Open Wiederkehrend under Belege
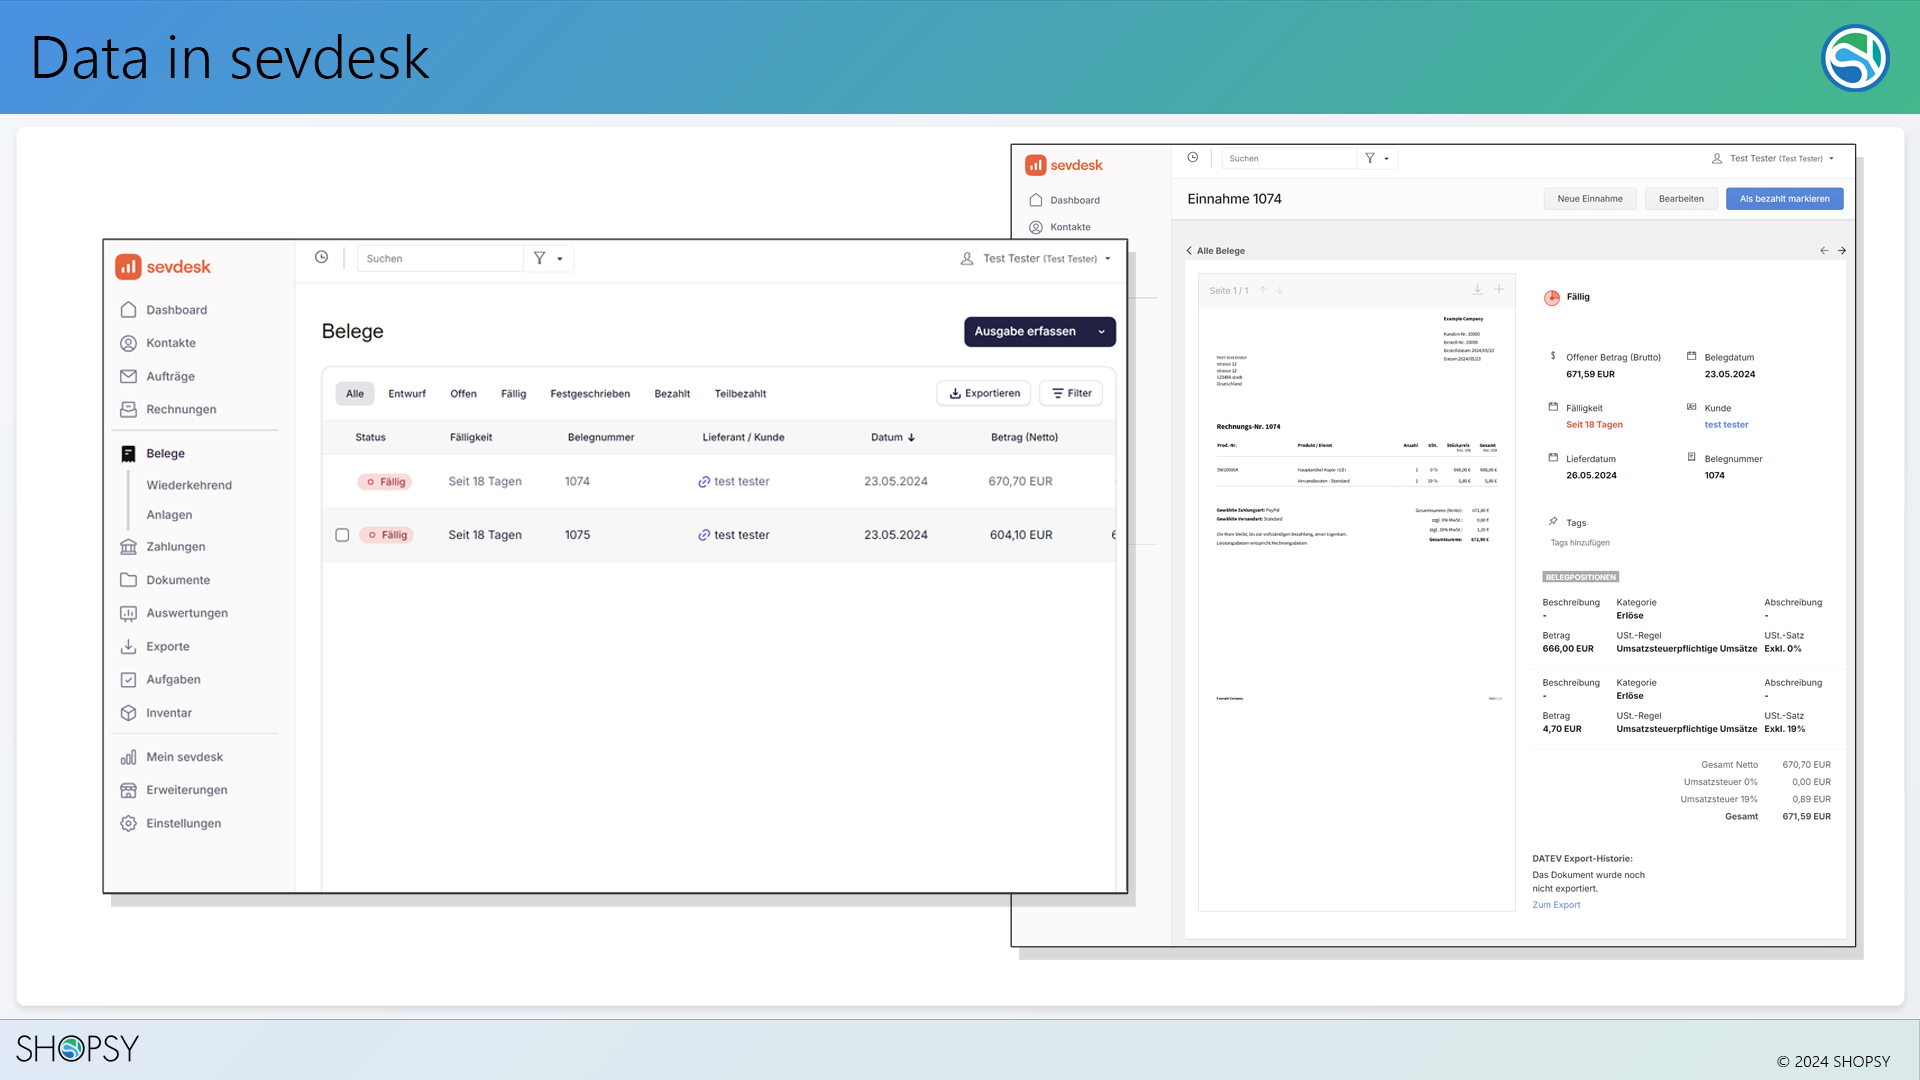This screenshot has width=1920, height=1080. (189, 485)
